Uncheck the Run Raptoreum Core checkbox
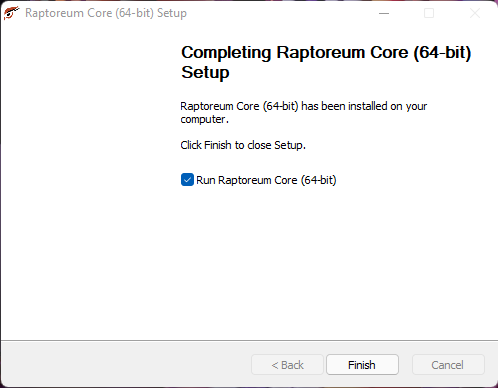Image resolution: width=498 pixels, height=388 pixels. [x=187, y=180]
